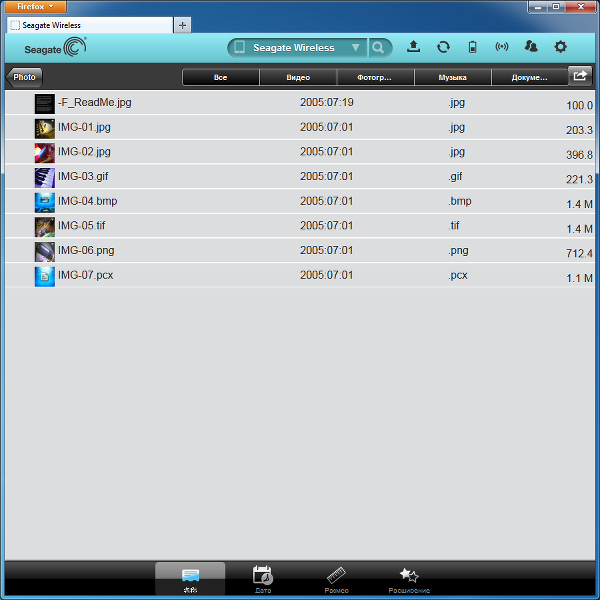Viewport: 600px width, 600px height.
Task: Click the .bmp extension cell
Action: (460, 201)
